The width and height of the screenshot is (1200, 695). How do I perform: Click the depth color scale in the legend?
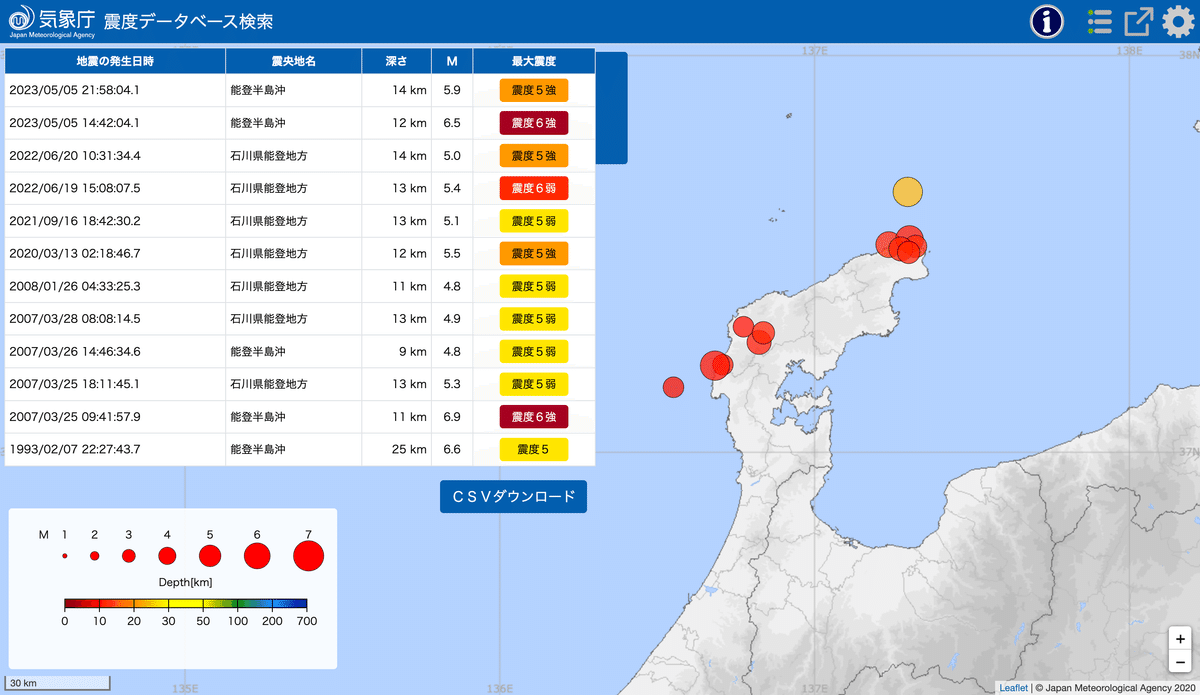(x=185, y=602)
